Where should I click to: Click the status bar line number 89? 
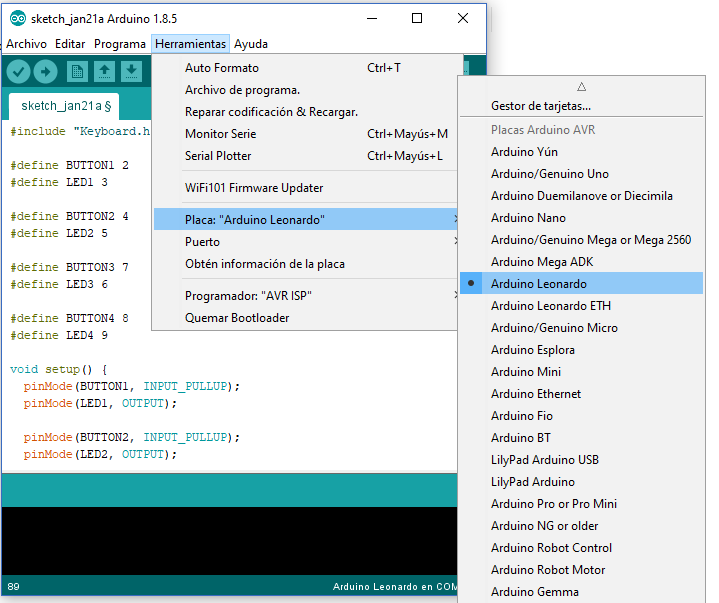click(13, 586)
